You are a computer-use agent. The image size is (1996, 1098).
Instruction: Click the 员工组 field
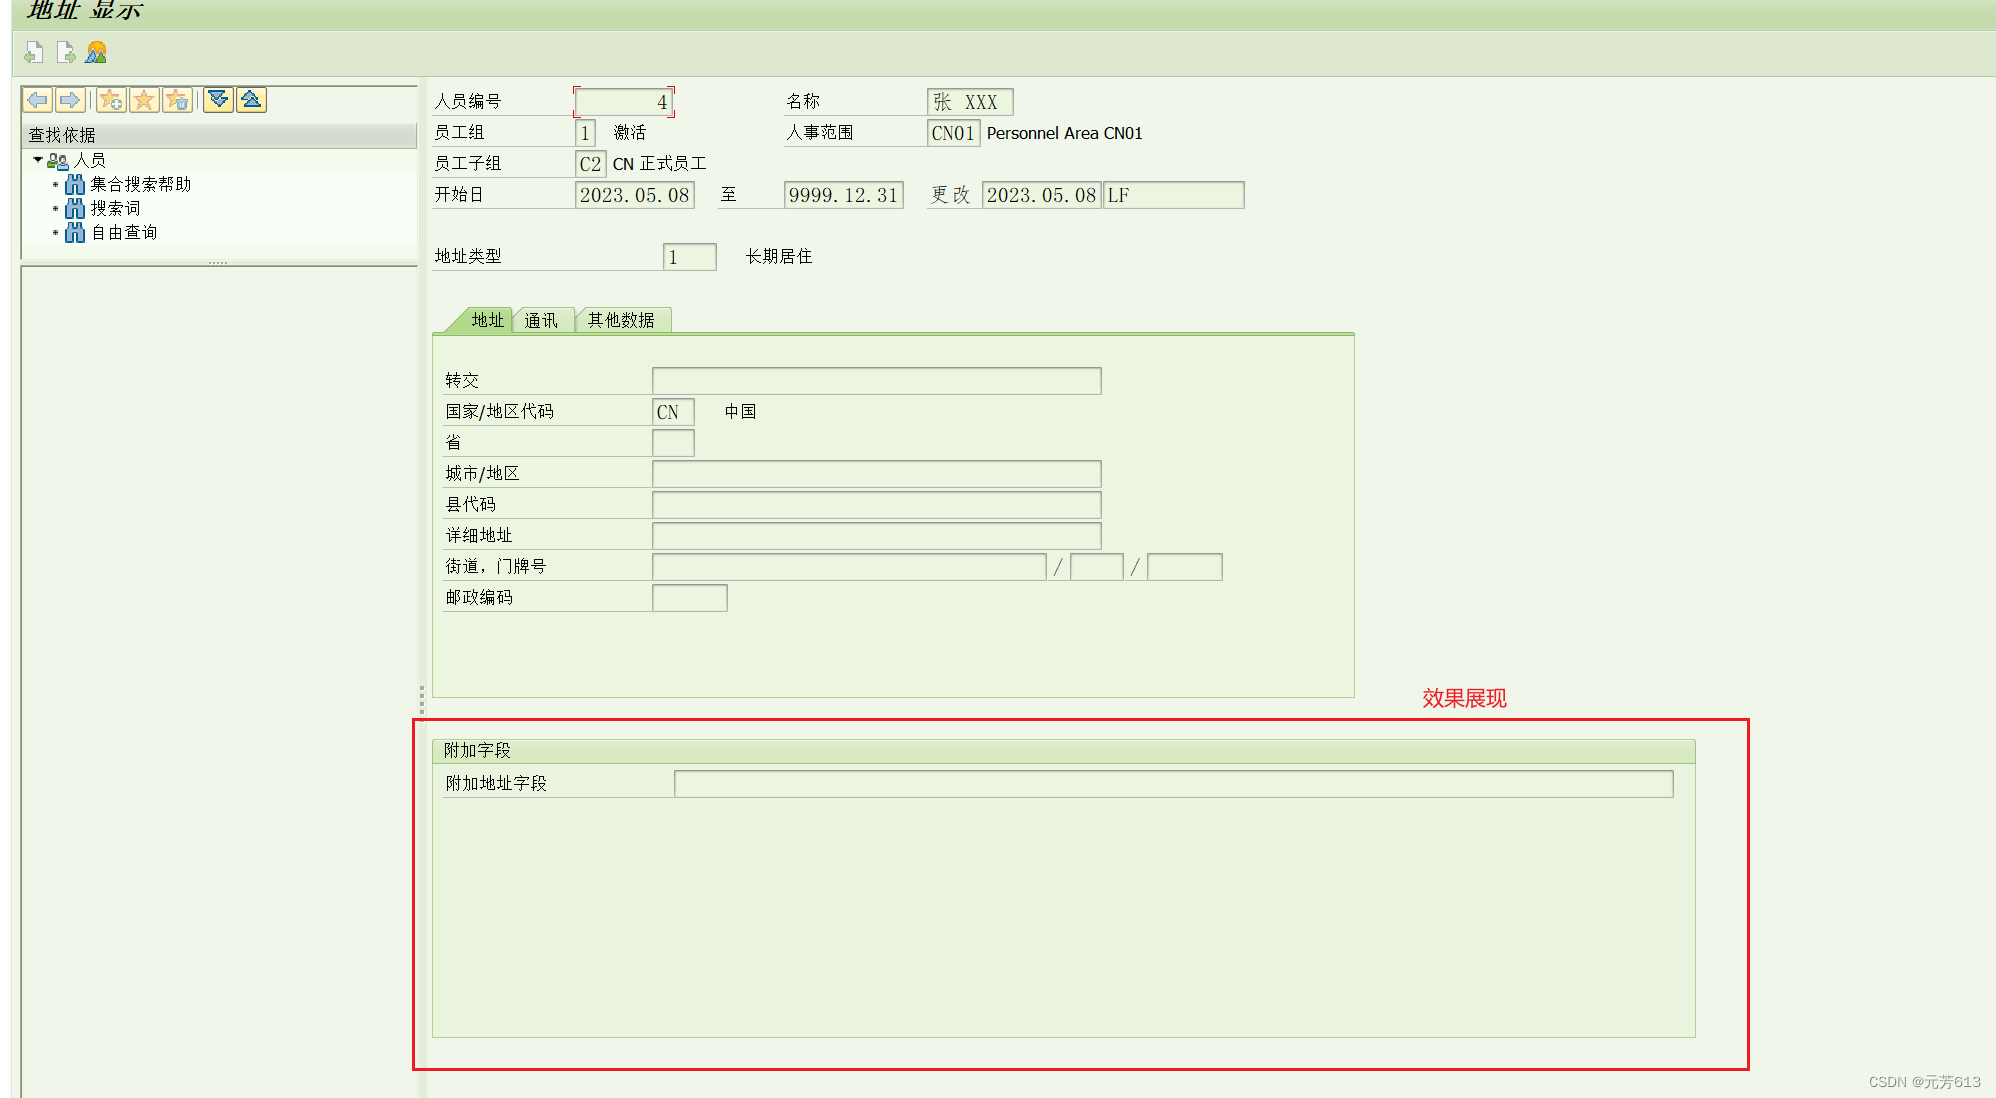pyautogui.click(x=586, y=133)
